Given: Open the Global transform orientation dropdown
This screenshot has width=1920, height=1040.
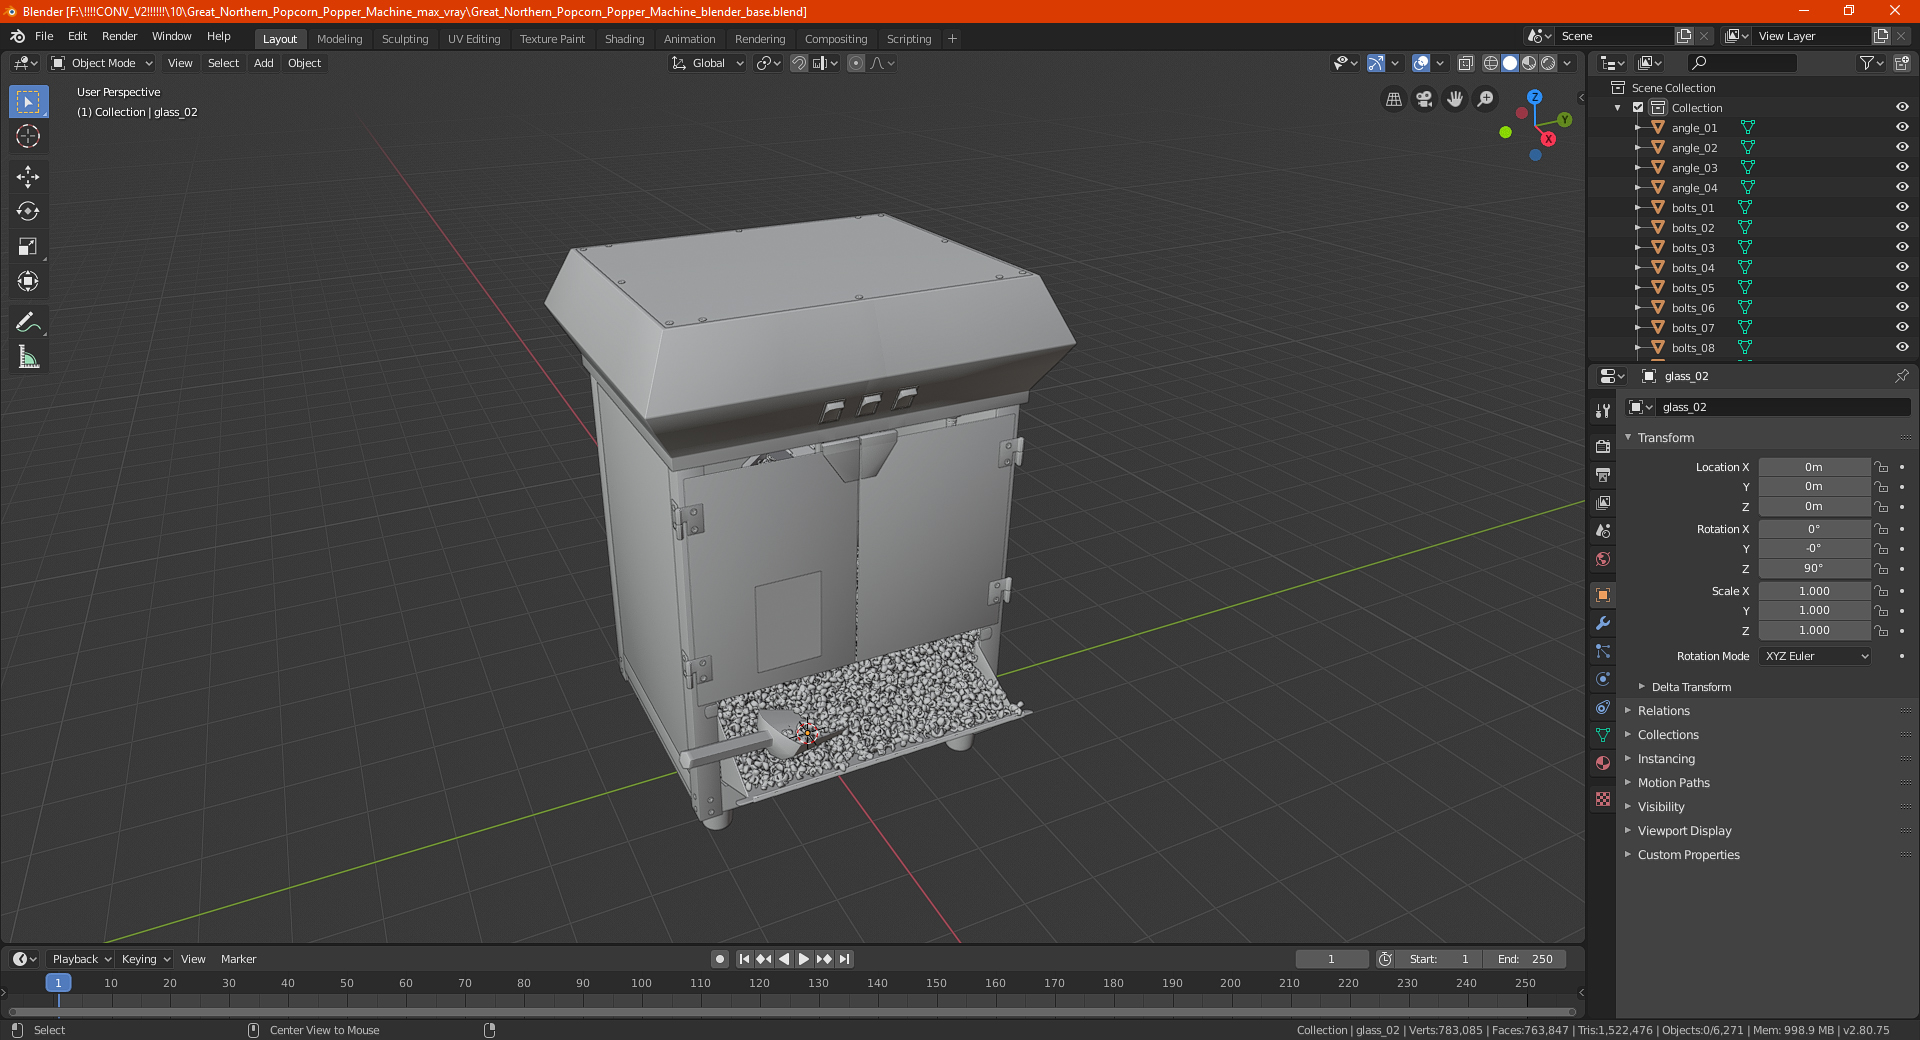Looking at the screenshot, I should pyautogui.click(x=707, y=63).
